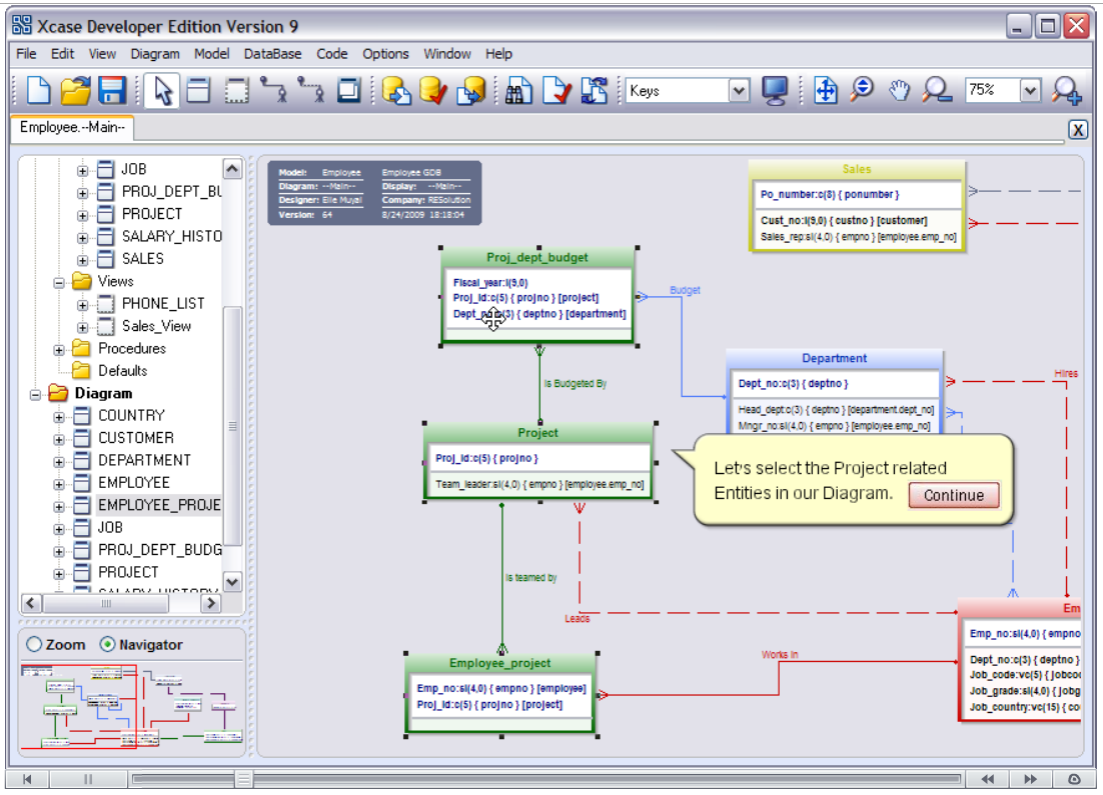1103x795 pixels.
Task: Select the Navigator radio button
Action: [108, 645]
